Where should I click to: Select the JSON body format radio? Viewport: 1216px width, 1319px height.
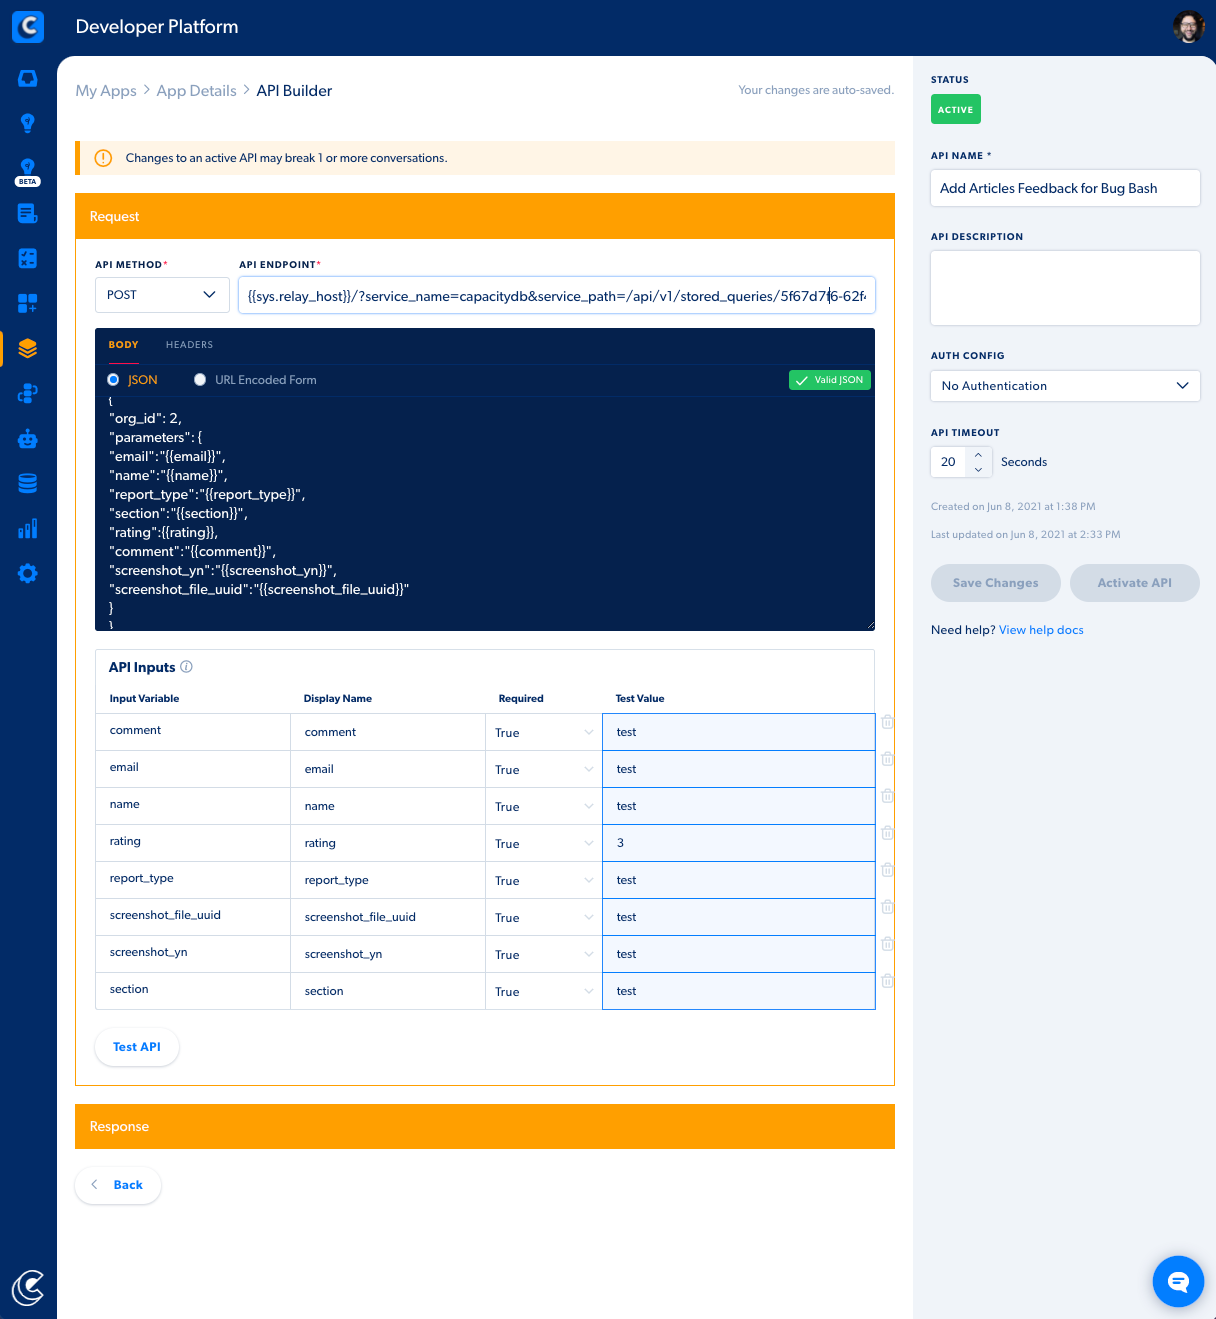pyautogui.click(x=113, y=380)
